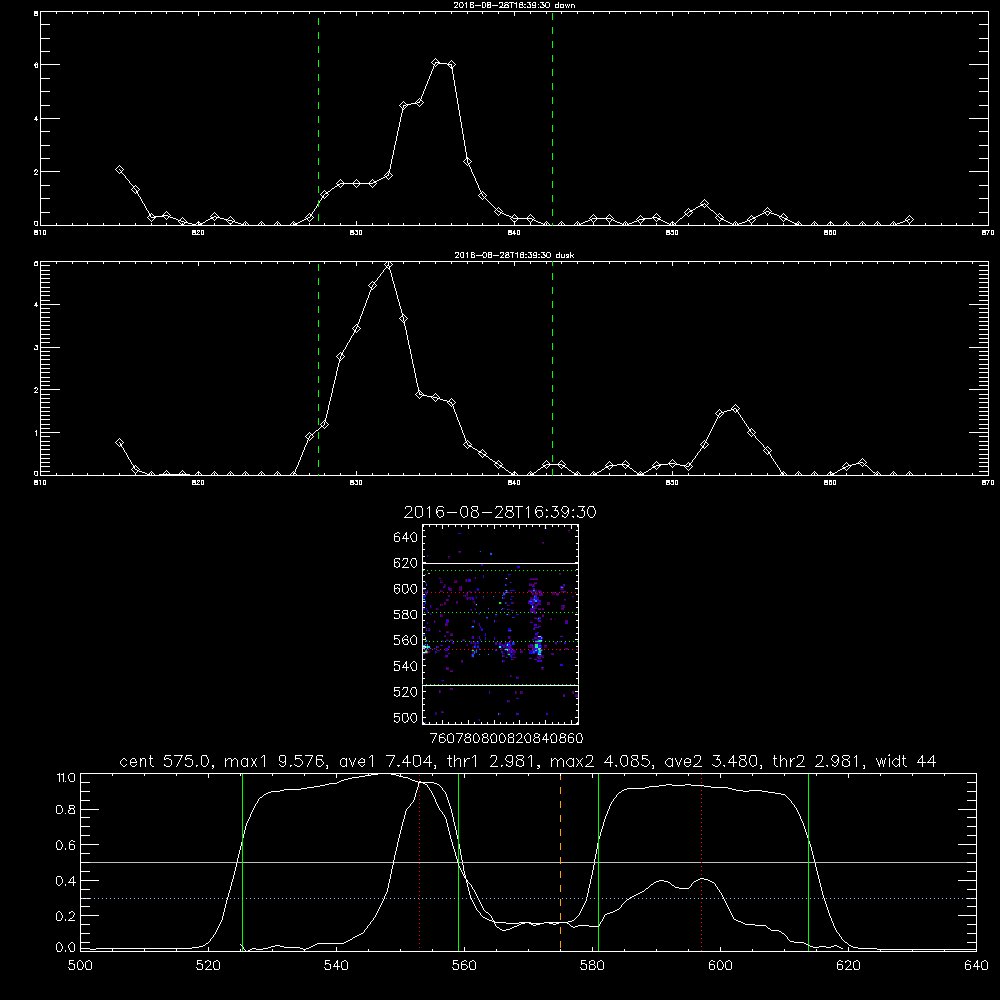
Task: Click the dusk plot title '2016-08-28T16:39:30 dusk'
Action: point(514,255)
